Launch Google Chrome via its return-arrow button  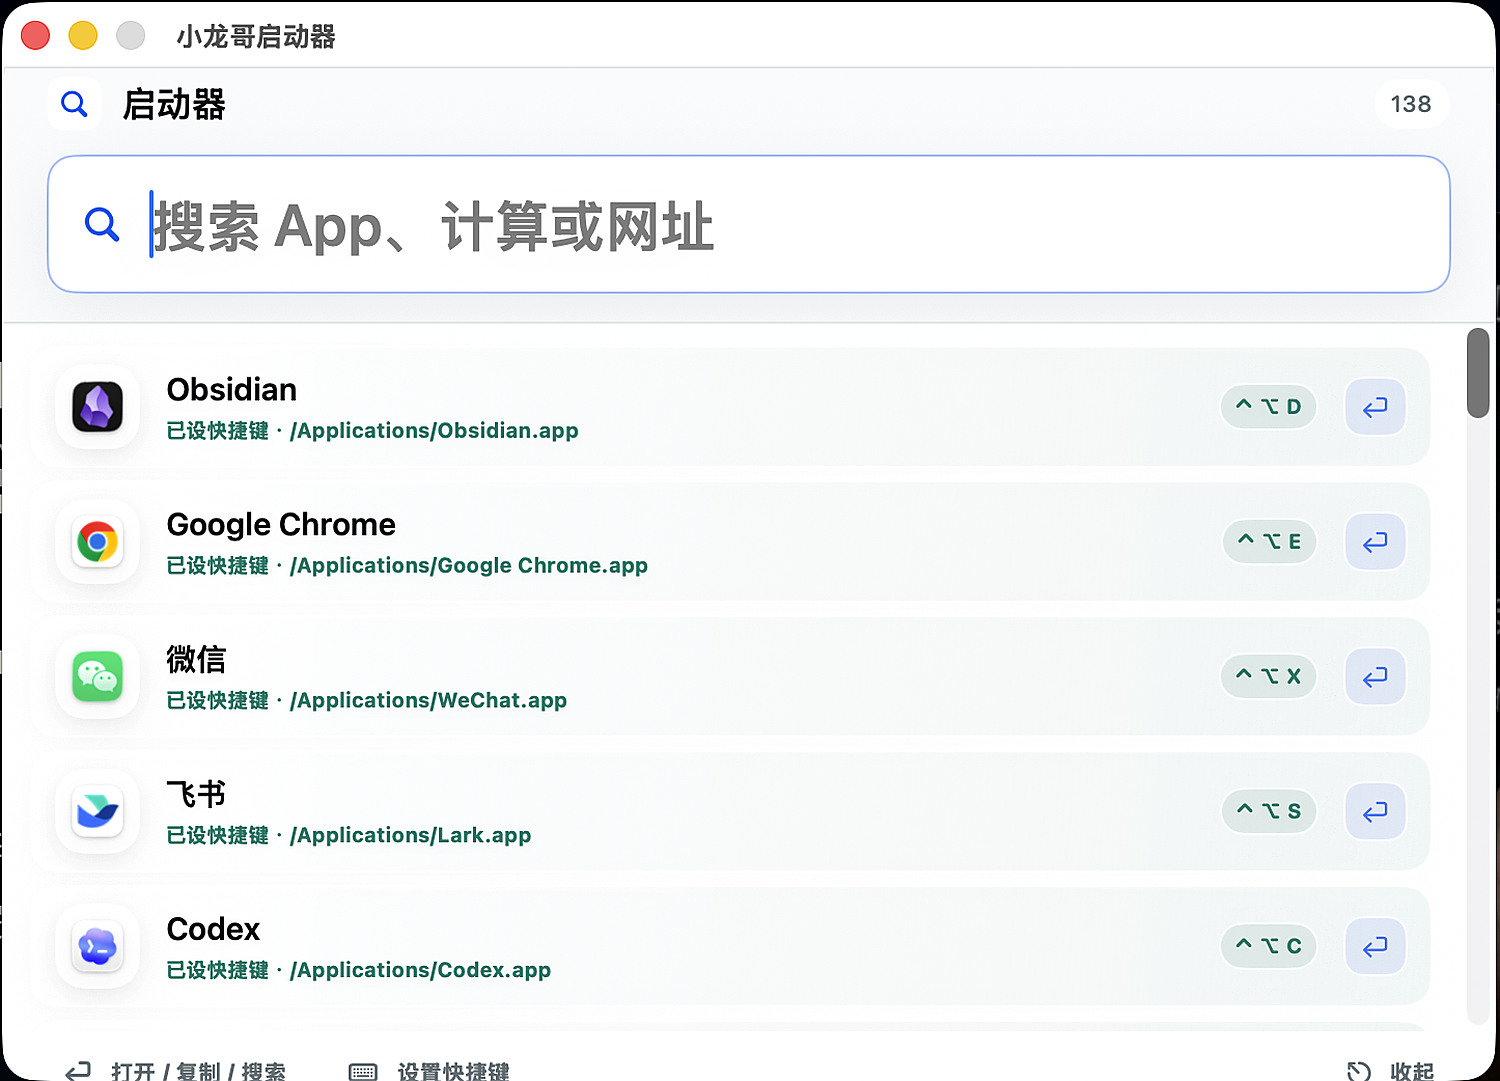[1375, 542]
